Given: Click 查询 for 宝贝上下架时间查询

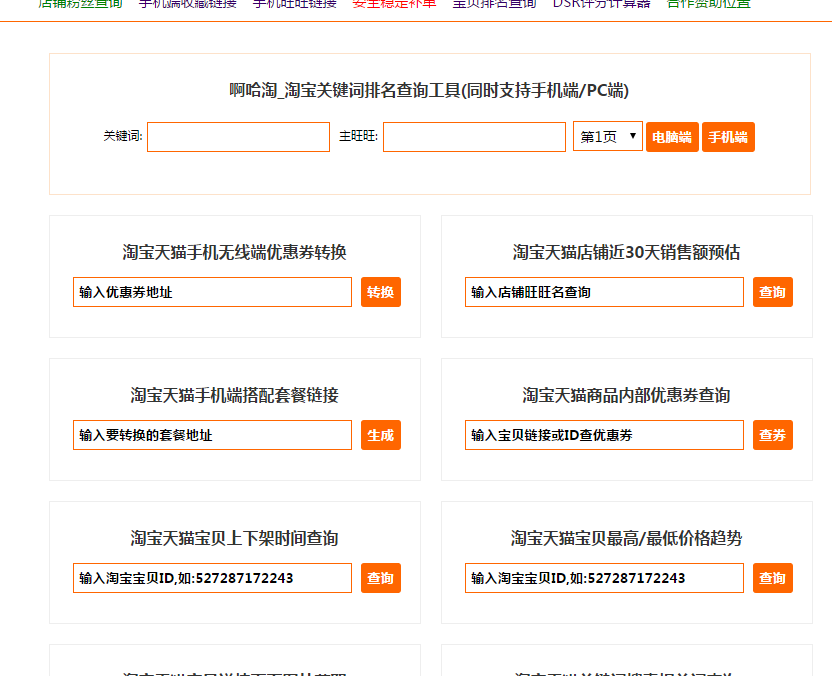Looking at the screenshot, I should [x=380, y=578].
